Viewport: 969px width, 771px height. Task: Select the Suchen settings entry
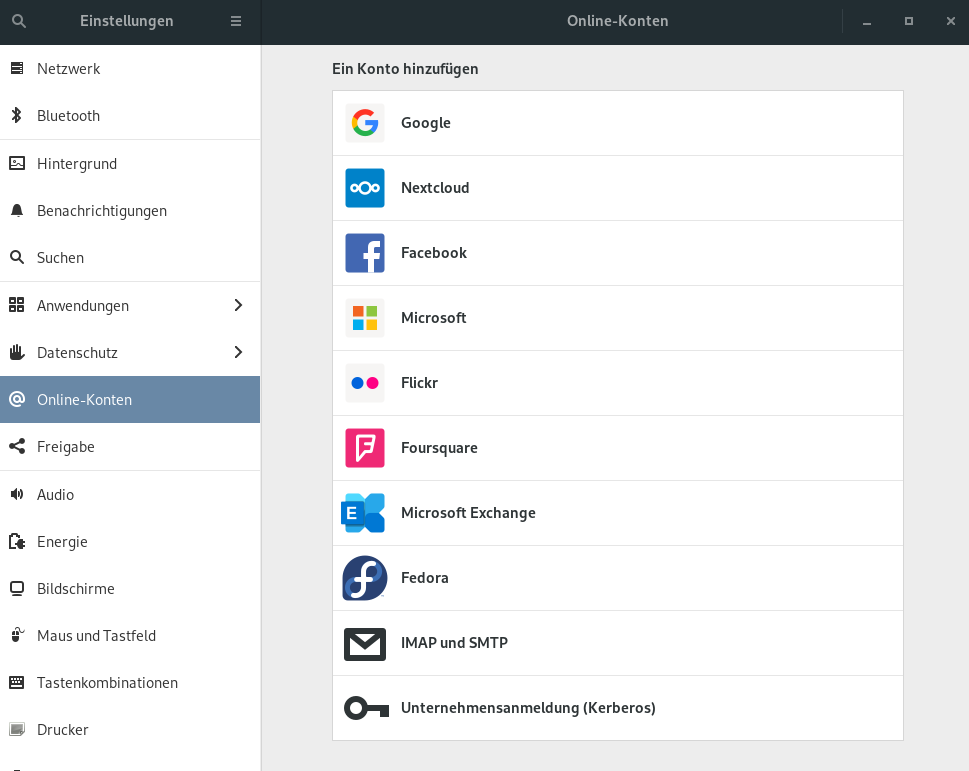coord(130,258)
